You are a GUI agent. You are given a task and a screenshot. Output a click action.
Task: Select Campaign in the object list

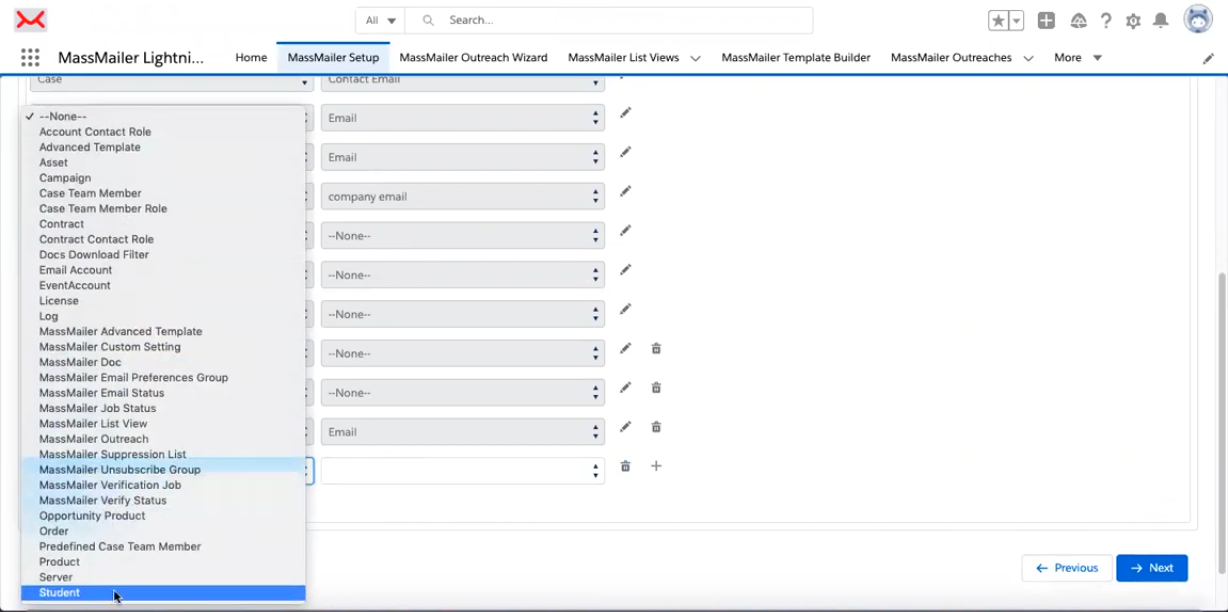163,178
